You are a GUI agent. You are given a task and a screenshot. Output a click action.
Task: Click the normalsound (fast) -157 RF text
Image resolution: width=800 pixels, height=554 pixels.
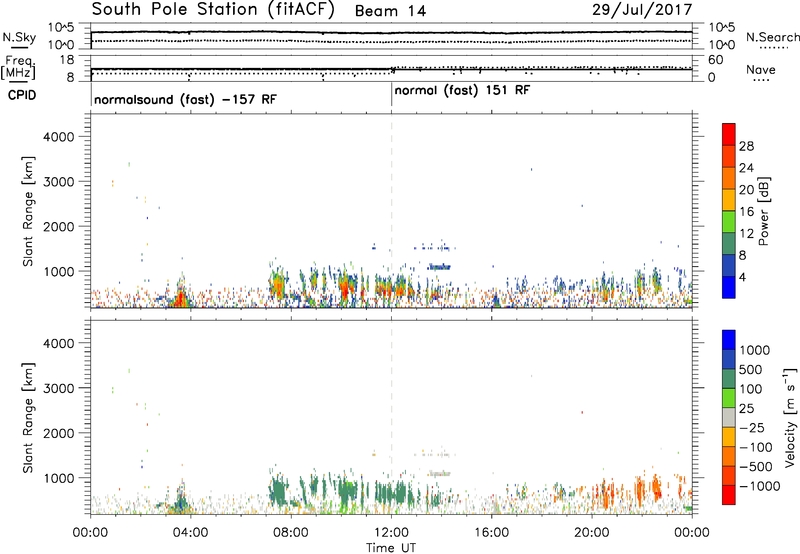tap(185, 99)
